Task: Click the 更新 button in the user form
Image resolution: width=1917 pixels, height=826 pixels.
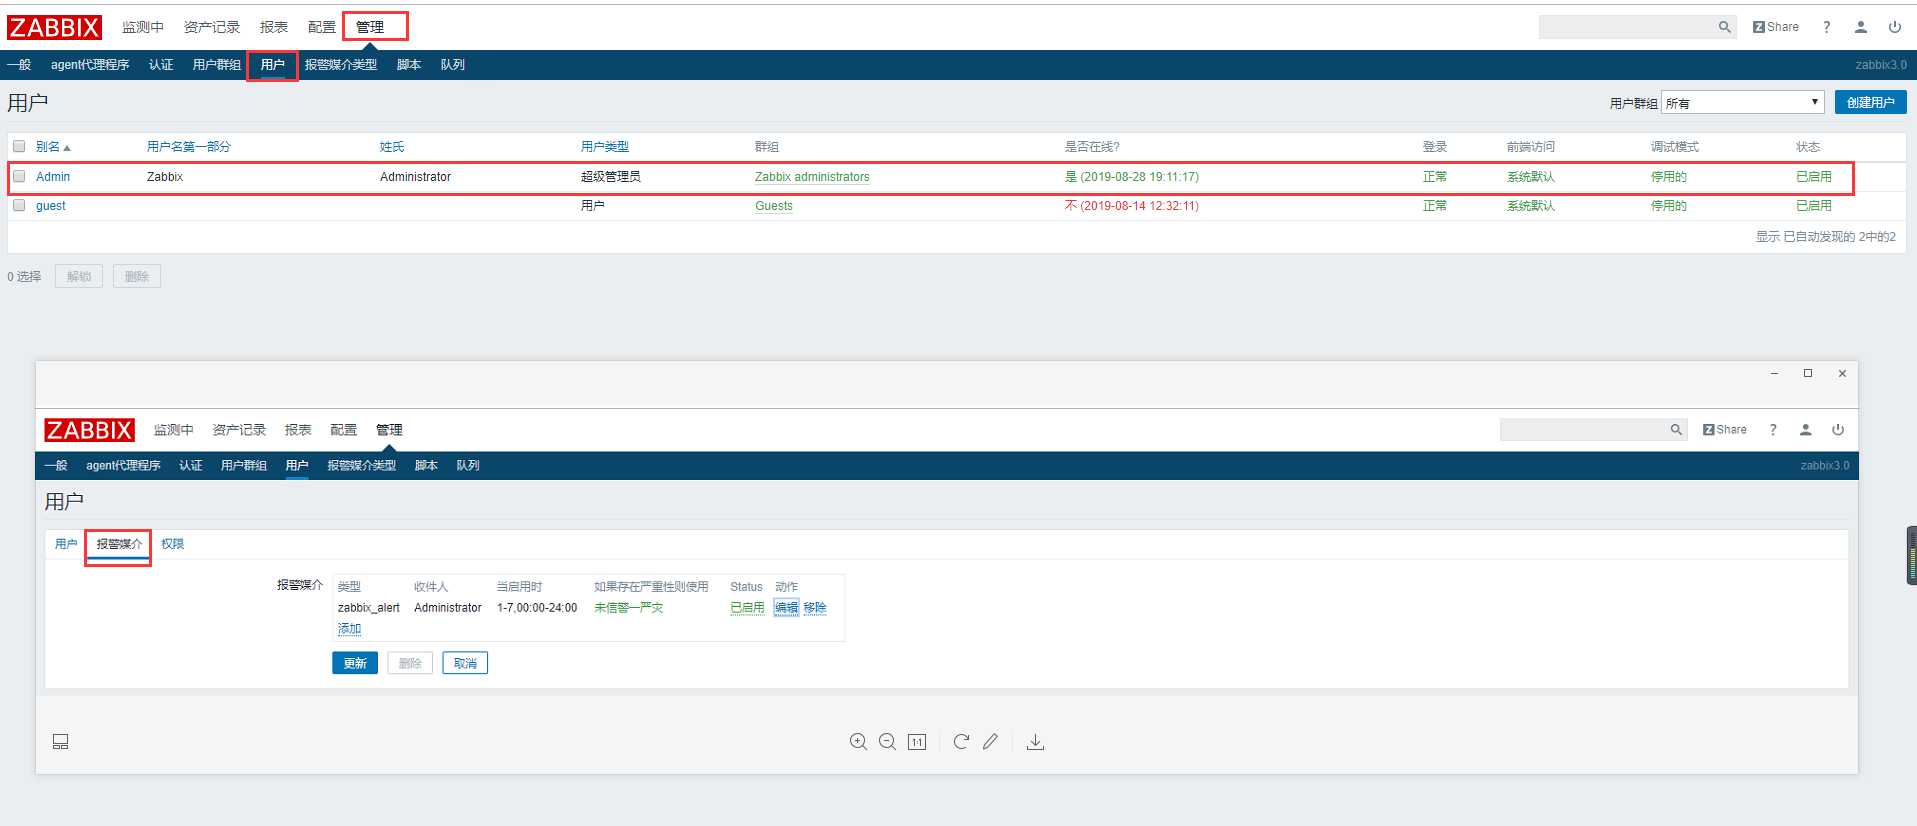Action: tap(355, 663)
